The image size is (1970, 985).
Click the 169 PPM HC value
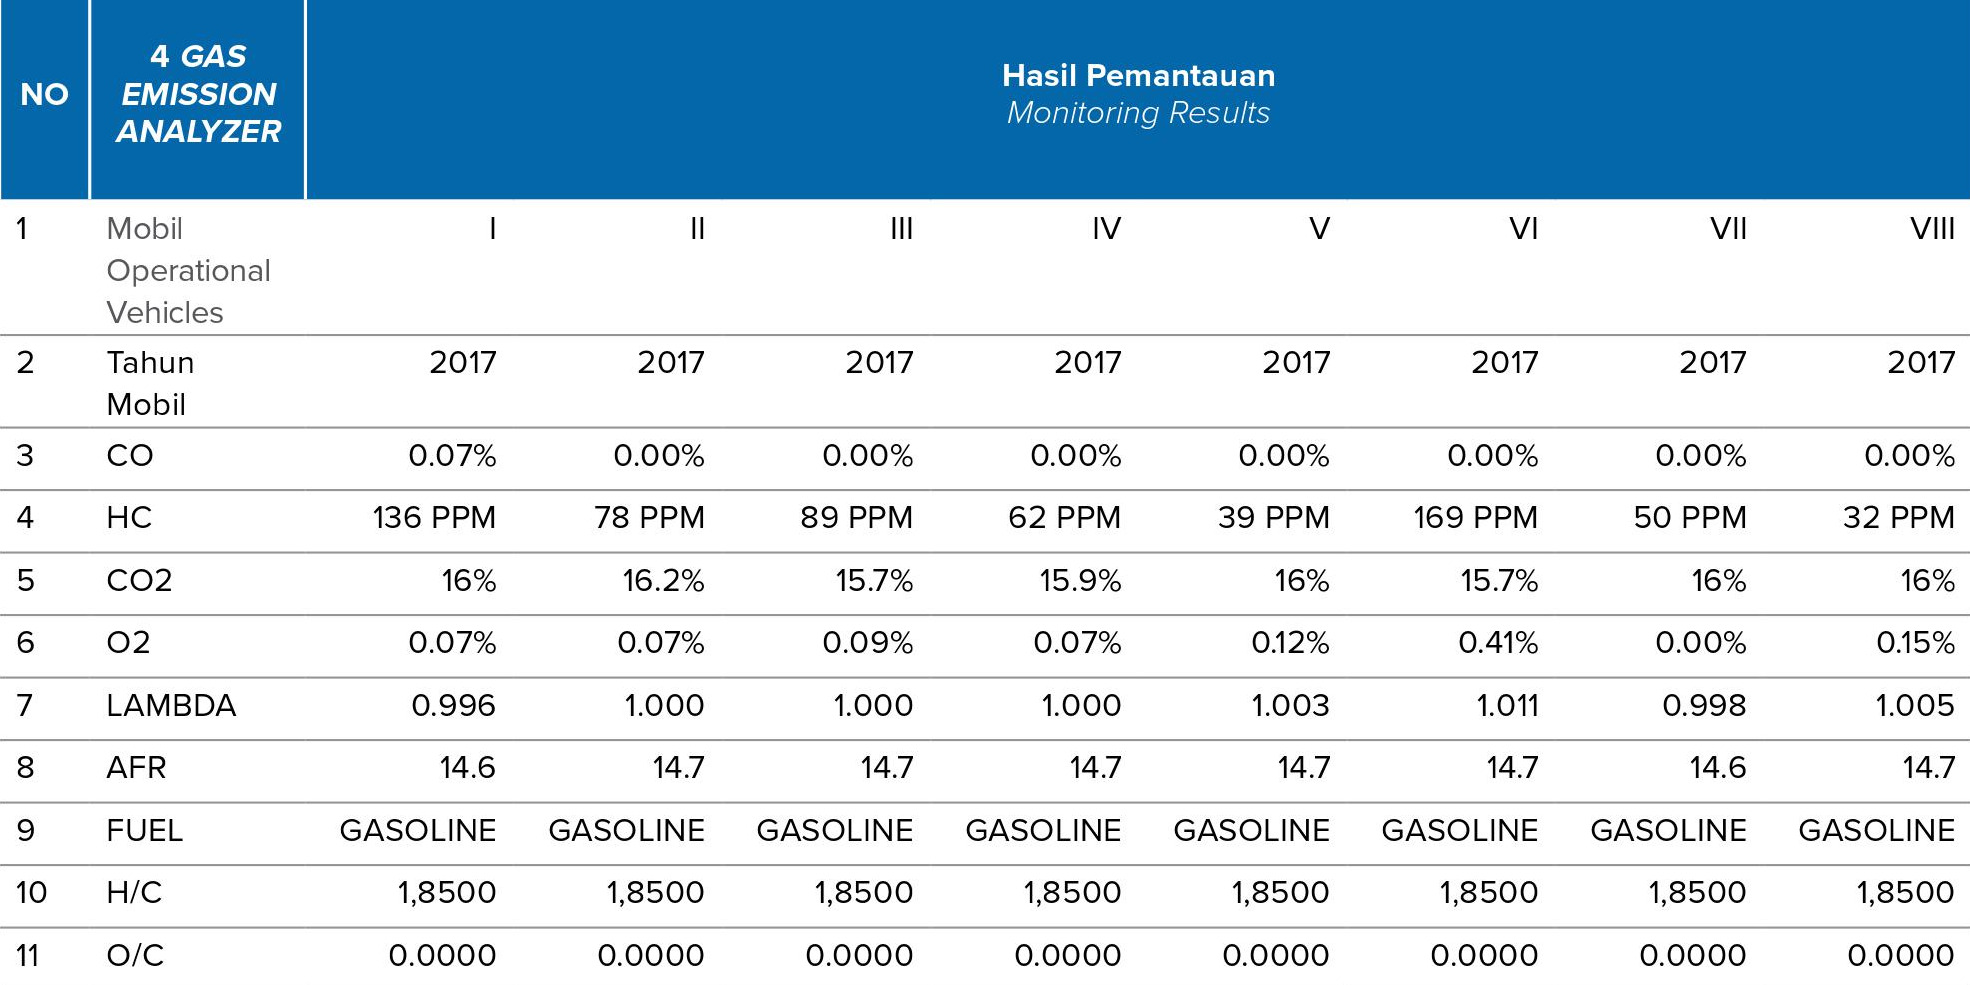click(x=1475, y=518)
